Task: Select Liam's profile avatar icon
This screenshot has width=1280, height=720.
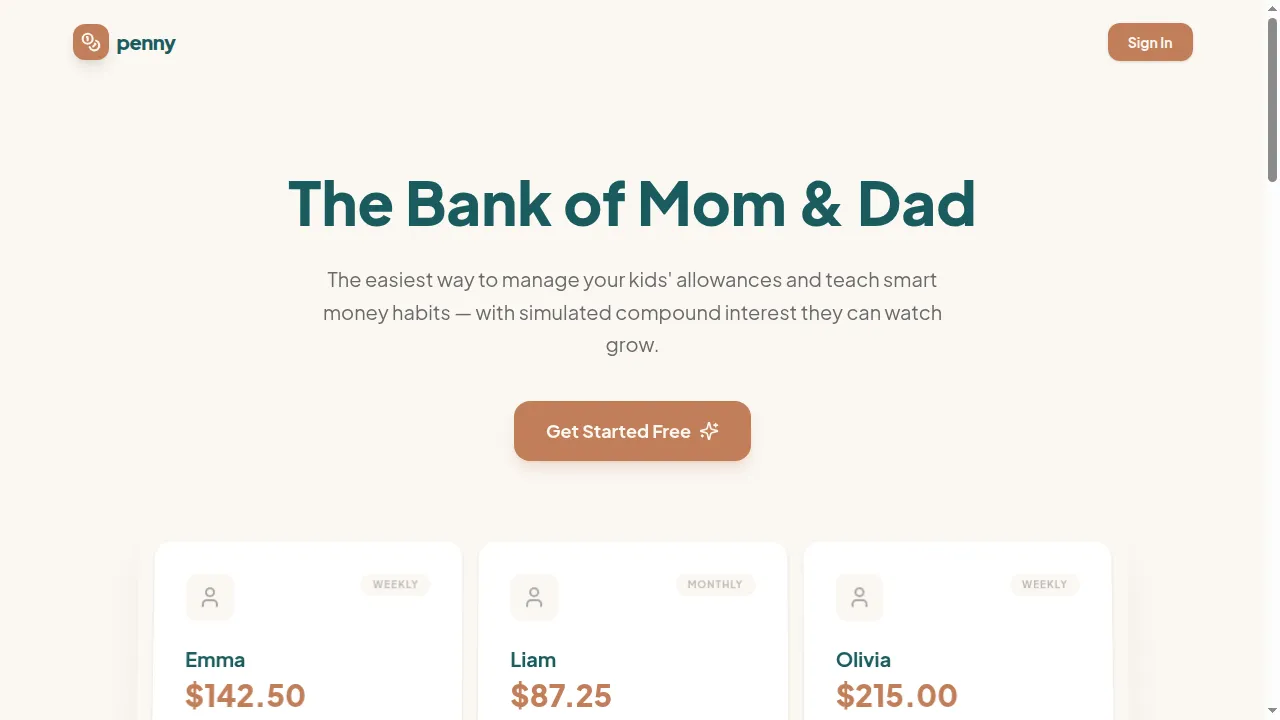Action: (x=534, y=597)
